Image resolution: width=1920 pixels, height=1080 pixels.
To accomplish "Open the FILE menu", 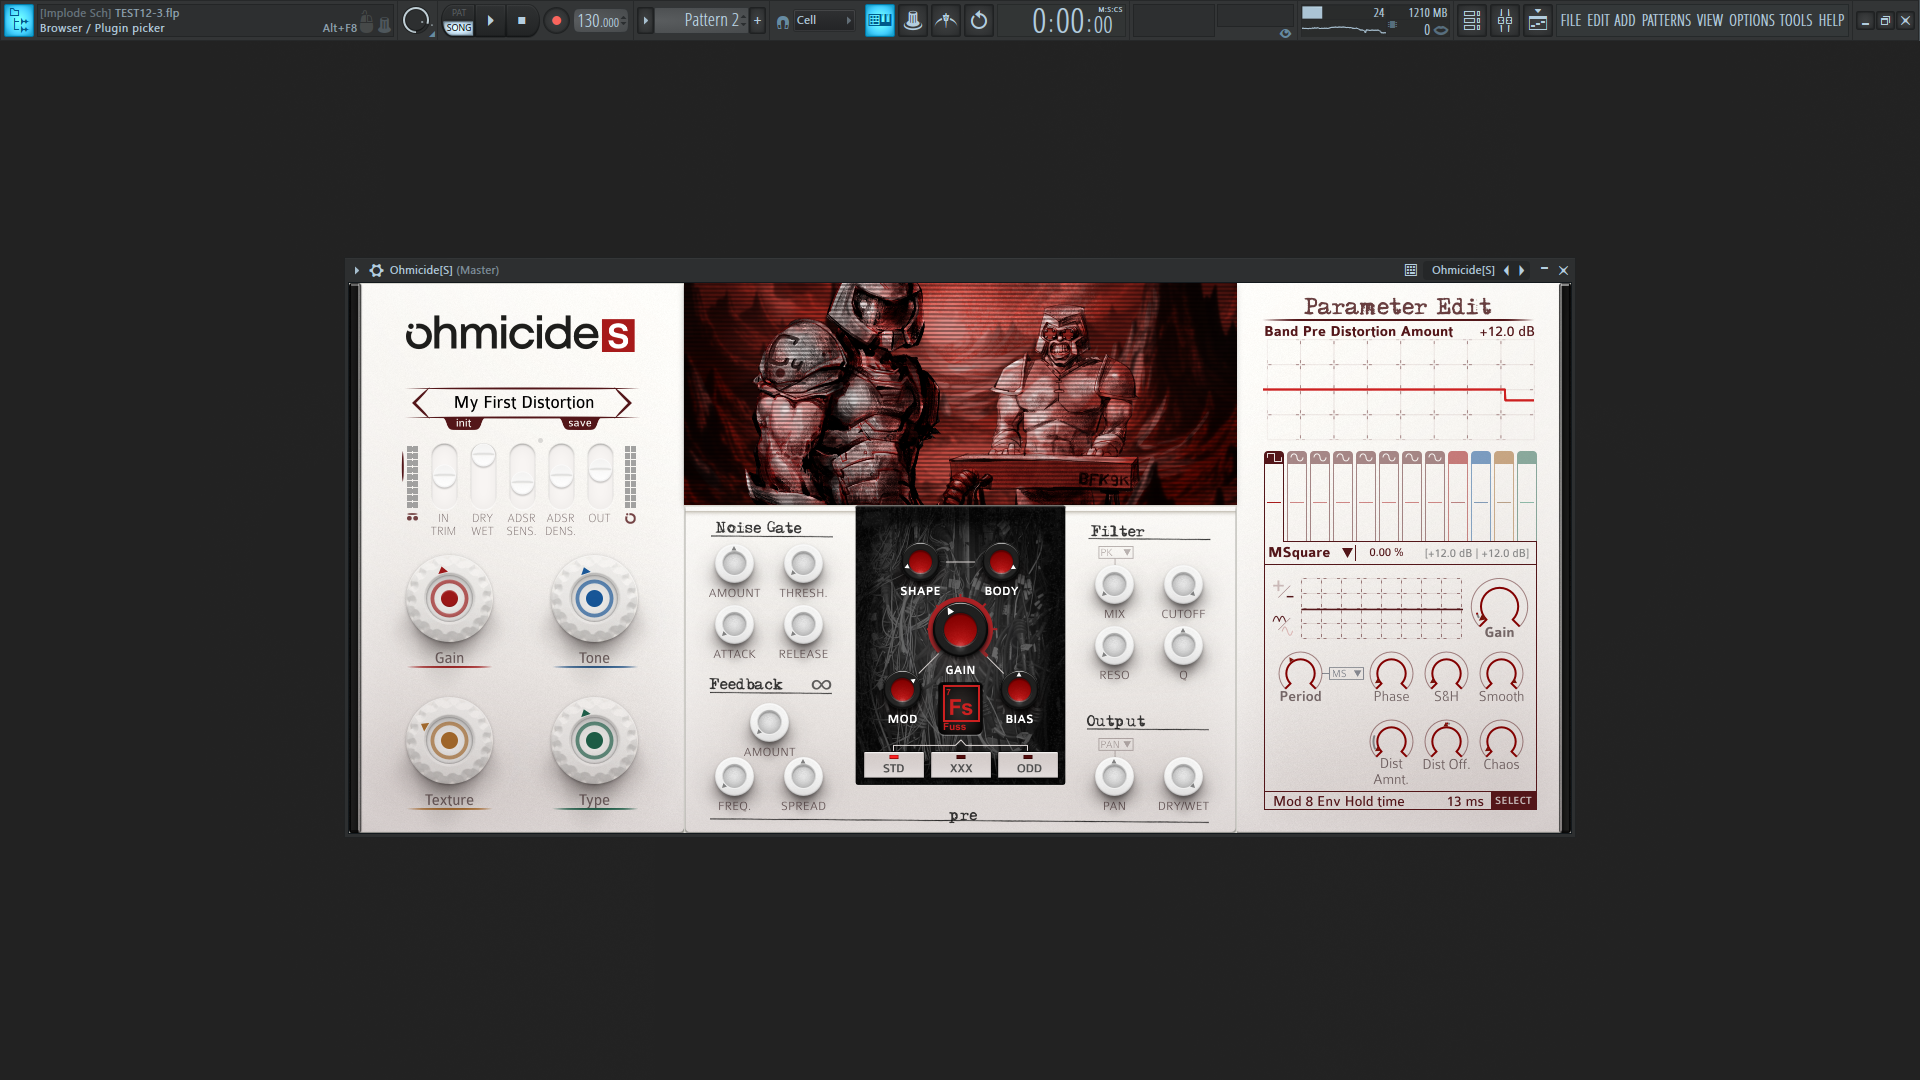I will pos(1571,20).
